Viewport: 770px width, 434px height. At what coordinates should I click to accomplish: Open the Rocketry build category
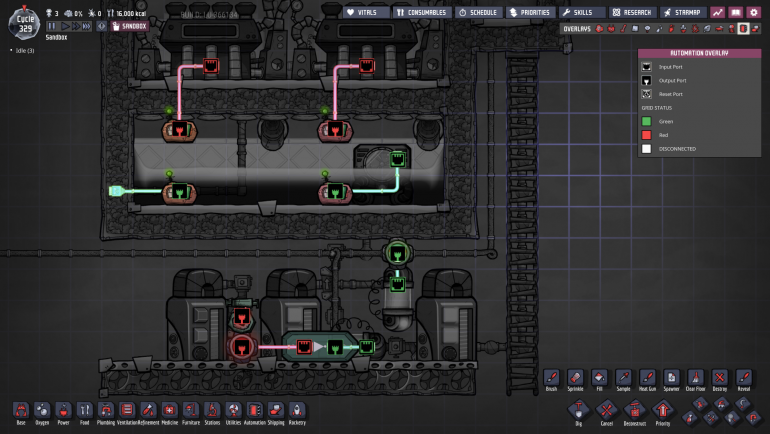[x=297, y=411]
